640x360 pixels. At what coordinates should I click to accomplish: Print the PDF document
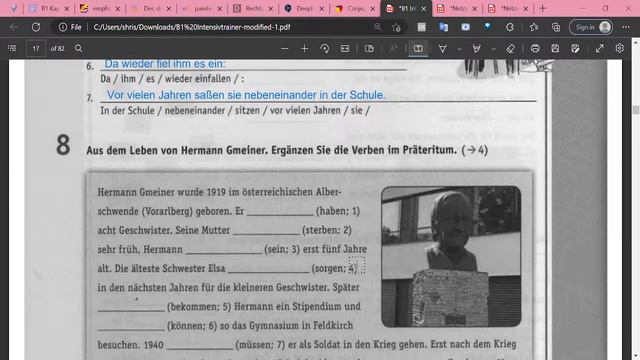coord(535,49)
